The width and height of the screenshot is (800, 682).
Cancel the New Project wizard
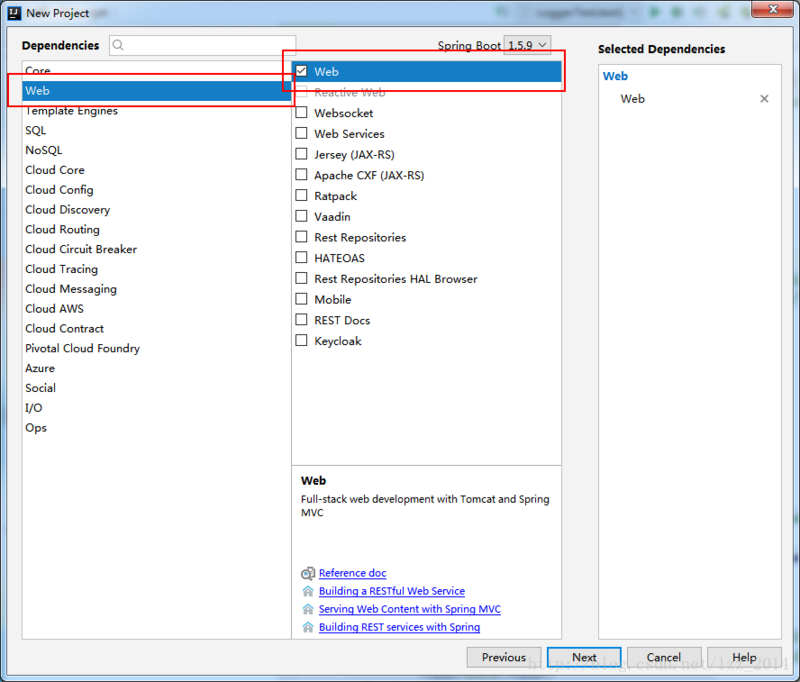click(664, 658)
